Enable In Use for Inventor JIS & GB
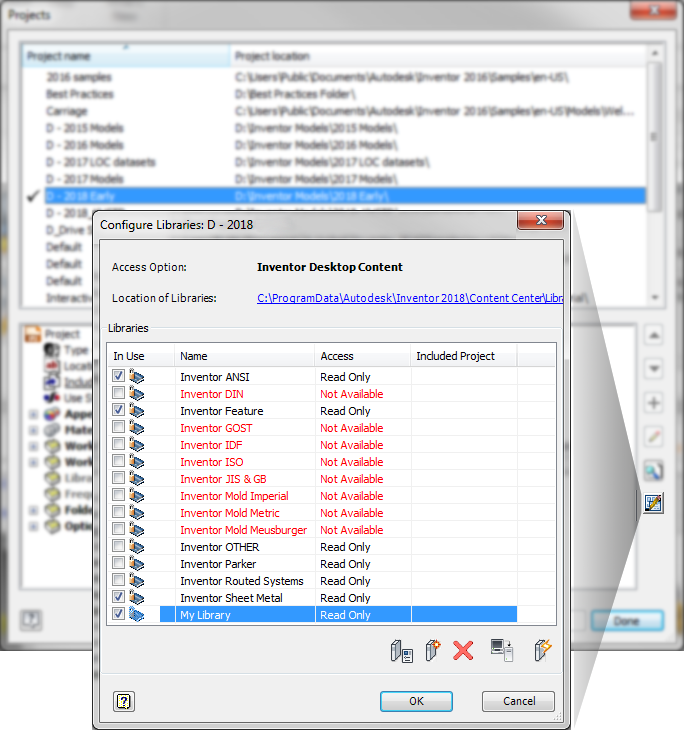This screenshot has width=684, height=743. click(119, 478)
